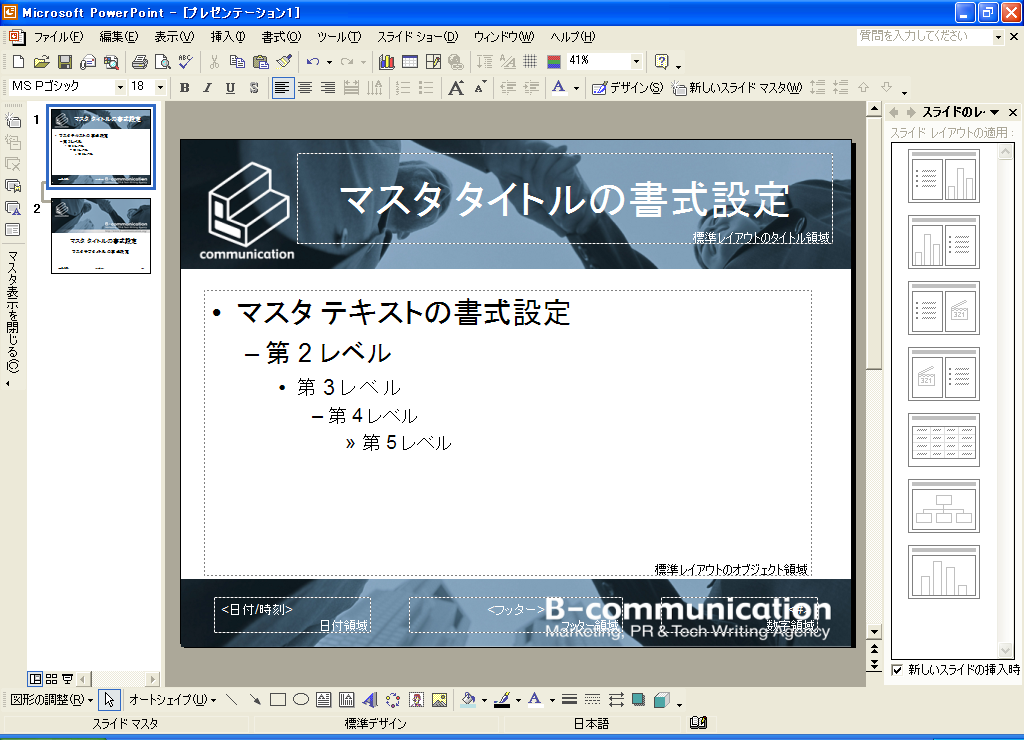Click the デザイン button
The height and width of the screenshot is (740, 1024).
click(628, 88)
